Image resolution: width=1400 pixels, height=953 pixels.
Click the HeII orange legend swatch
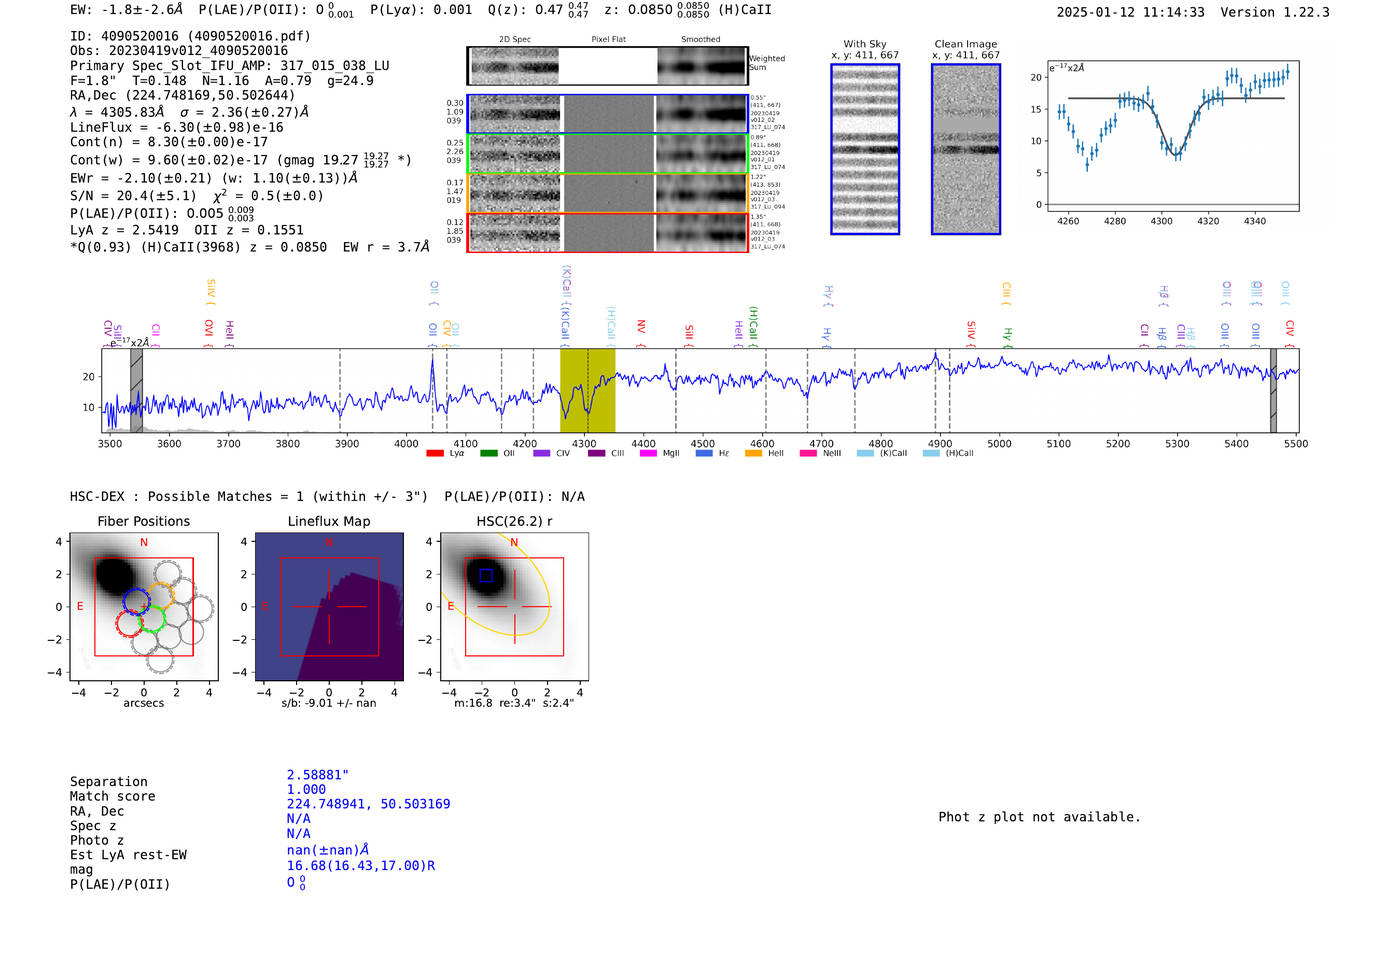(x=754, y=453)
